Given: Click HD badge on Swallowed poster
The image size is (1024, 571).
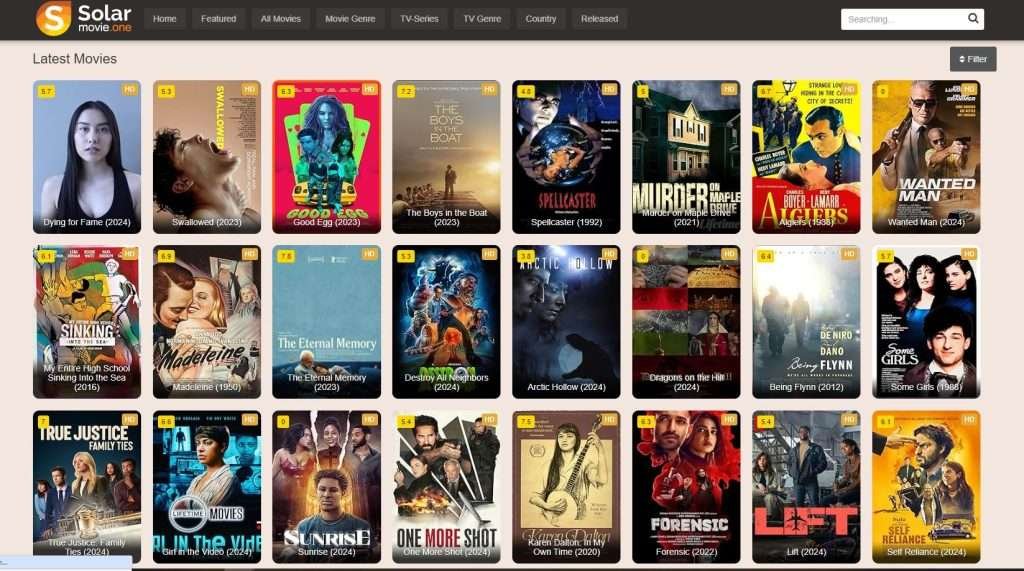Looking at the screenshot, I should 249,90.
